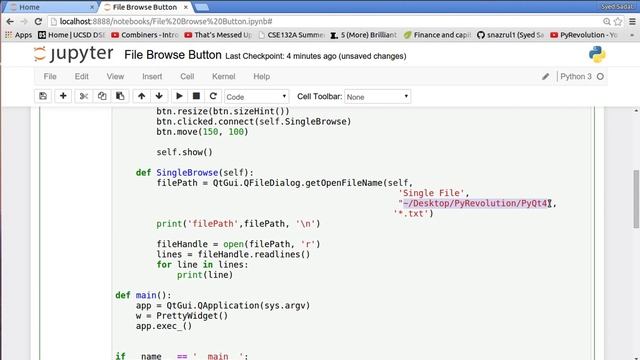Image resolution: width=640 pixels, height=360 pixels.
Task: Move selected cell down arrow
Action: 159,96
